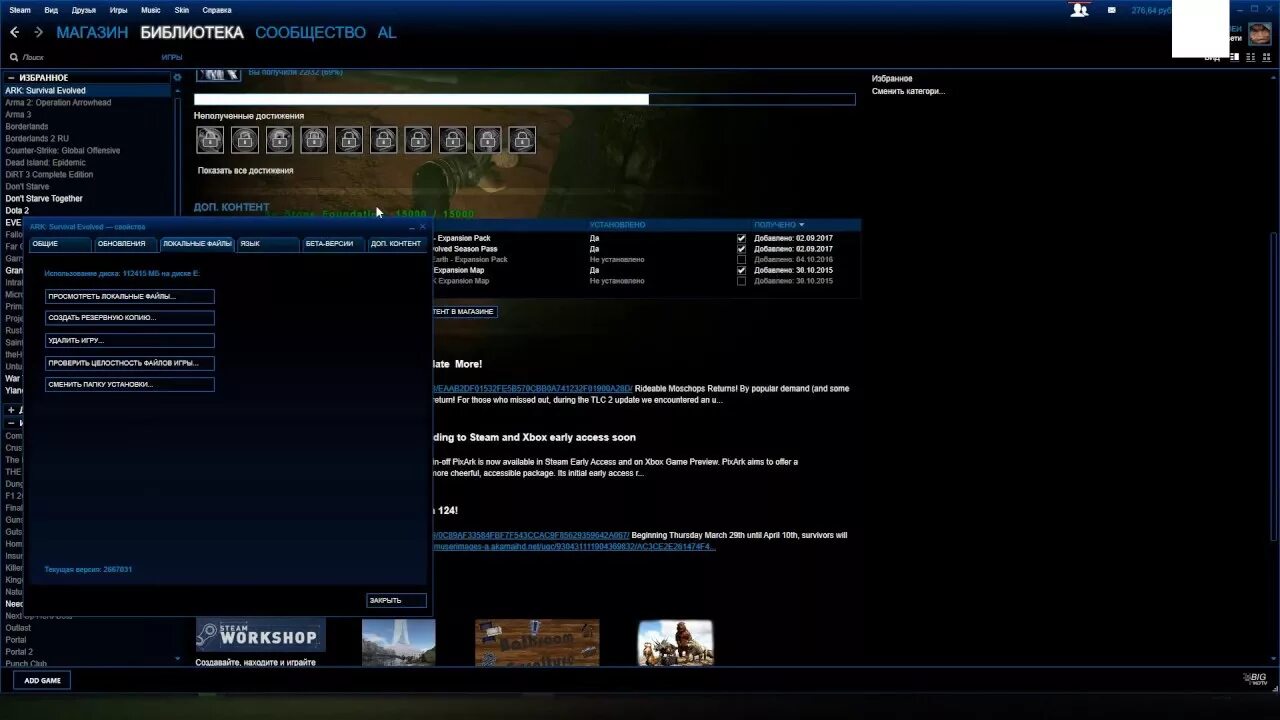Switch to the БЕТА-ВЕРСИИ tab
Screen dimensions: 1280x720
(x=333, y=244)
